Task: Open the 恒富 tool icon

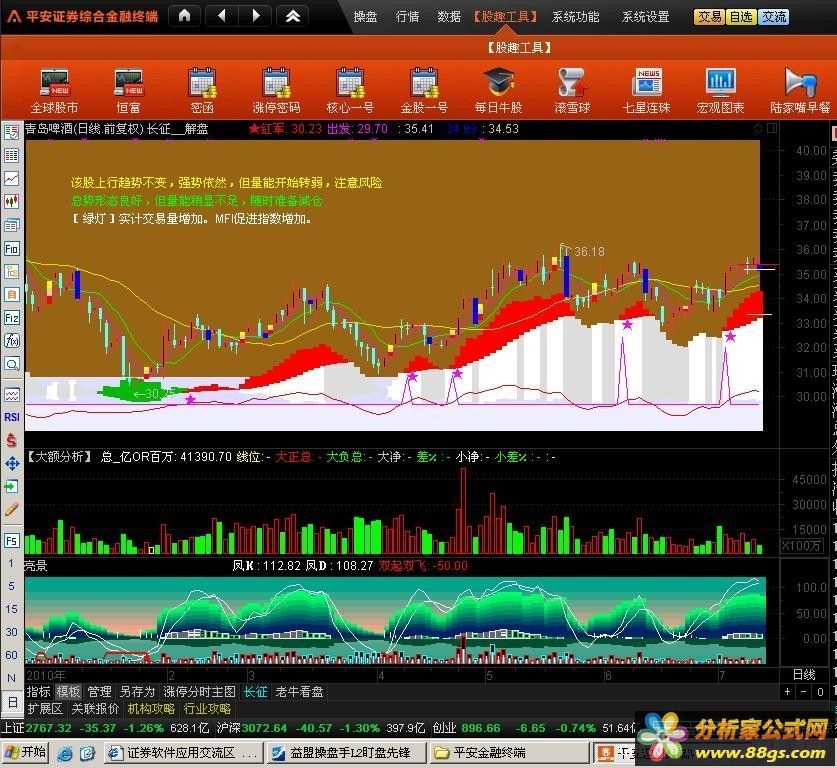Action: pos(129,91)
